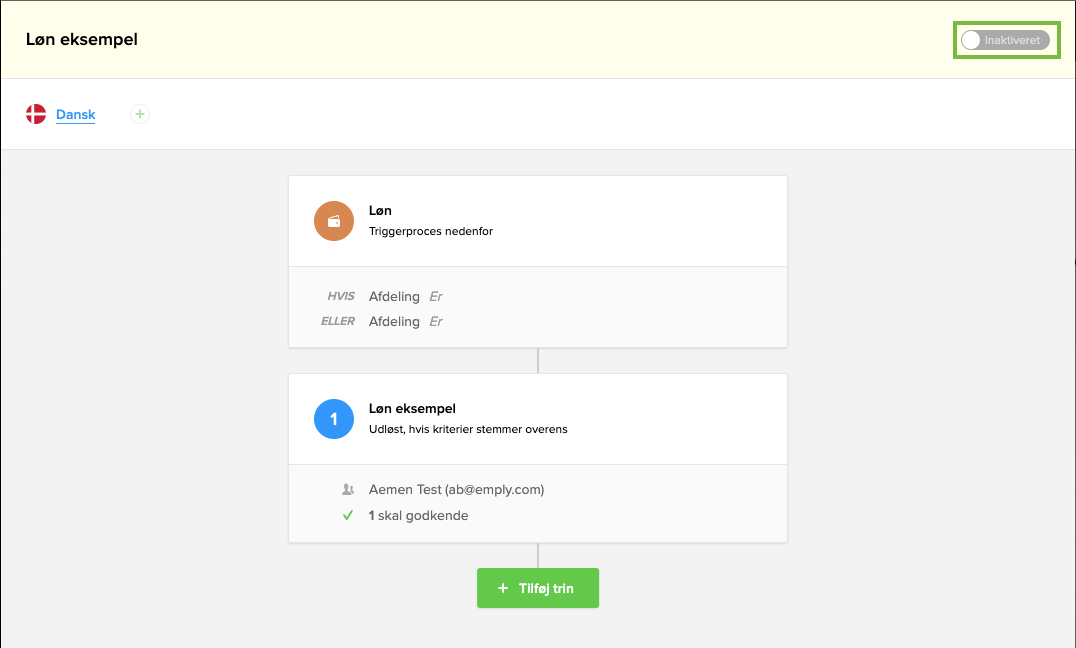1076x648 pixels.
Task: Click the orange Løn wallet icon
Action: click(x=334, y=221)
